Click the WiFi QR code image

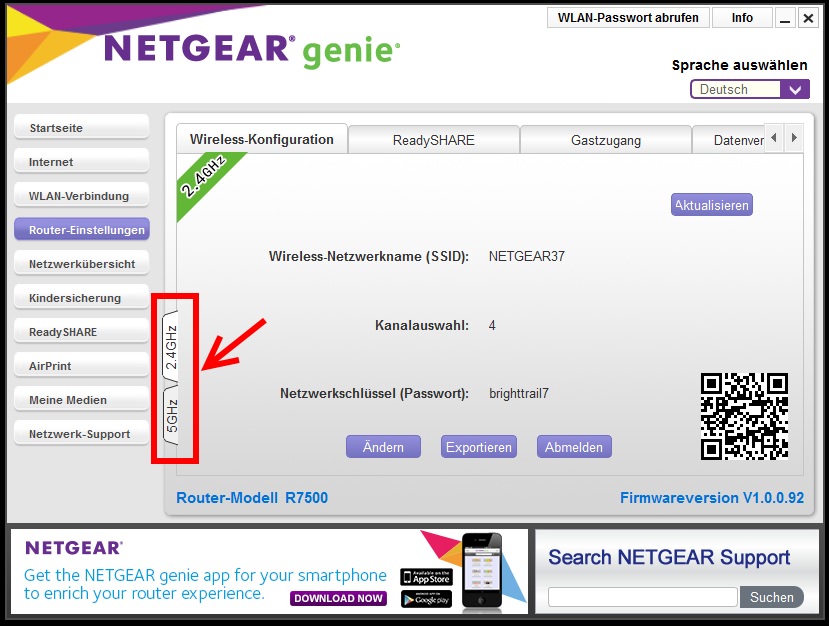[x=744, y=416]
